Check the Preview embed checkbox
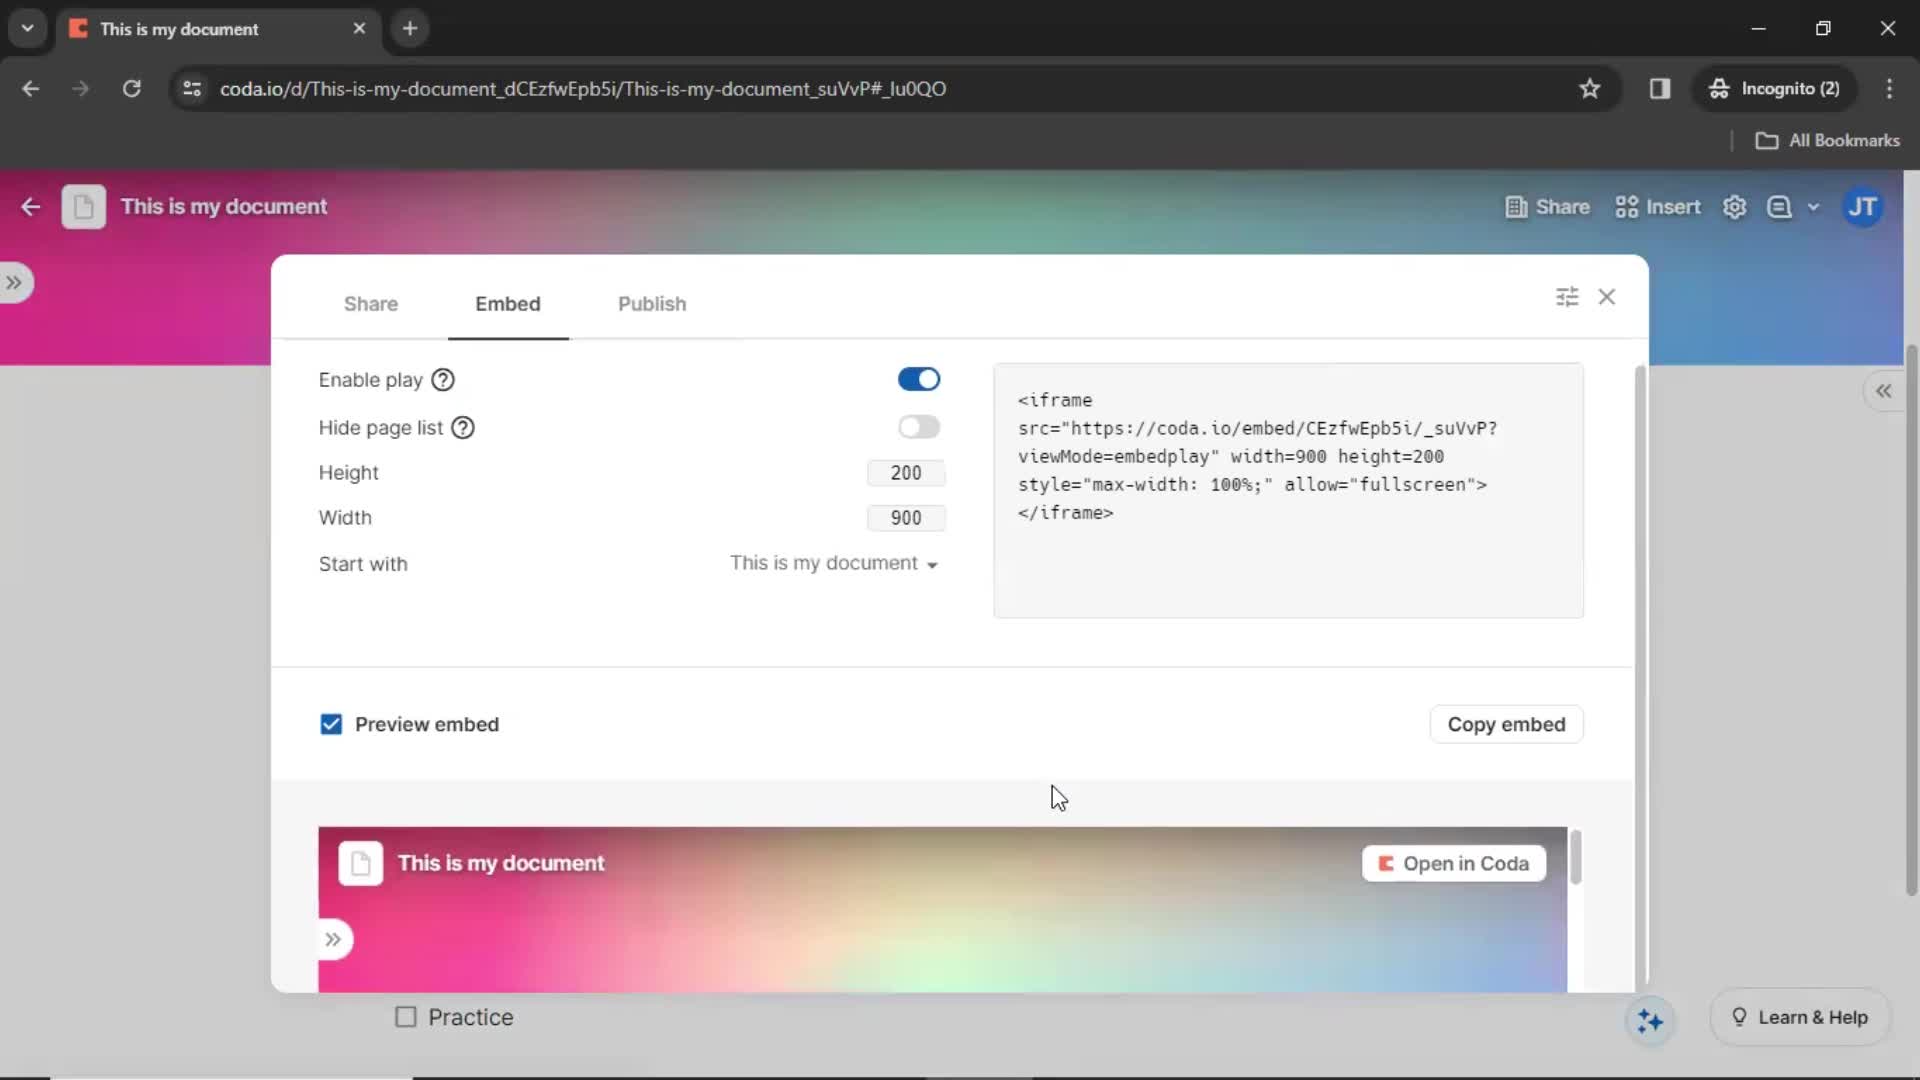1920x1080 pixels. click(331, 724)
